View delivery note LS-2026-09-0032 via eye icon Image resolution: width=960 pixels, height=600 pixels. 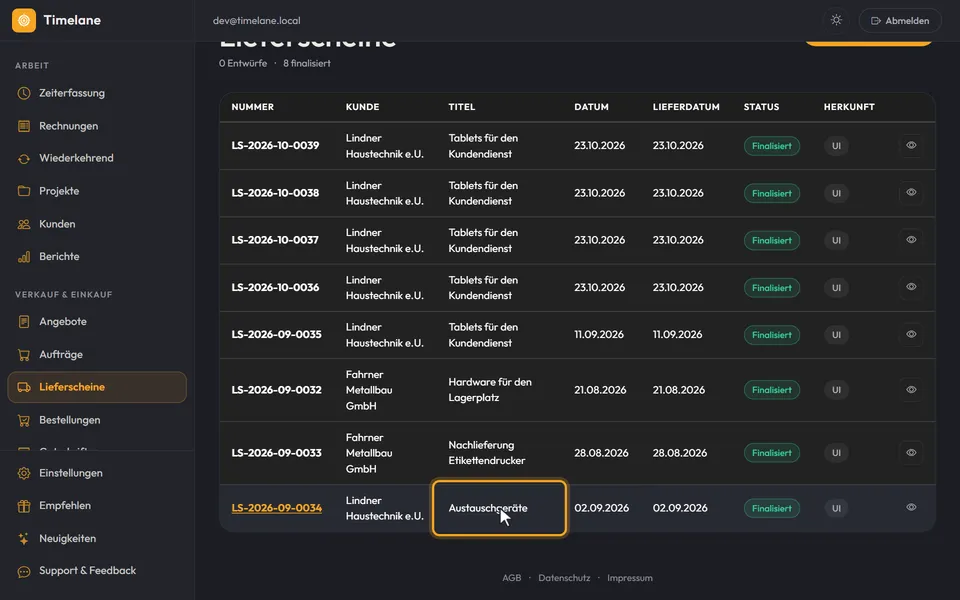click(x=911, y=389)
